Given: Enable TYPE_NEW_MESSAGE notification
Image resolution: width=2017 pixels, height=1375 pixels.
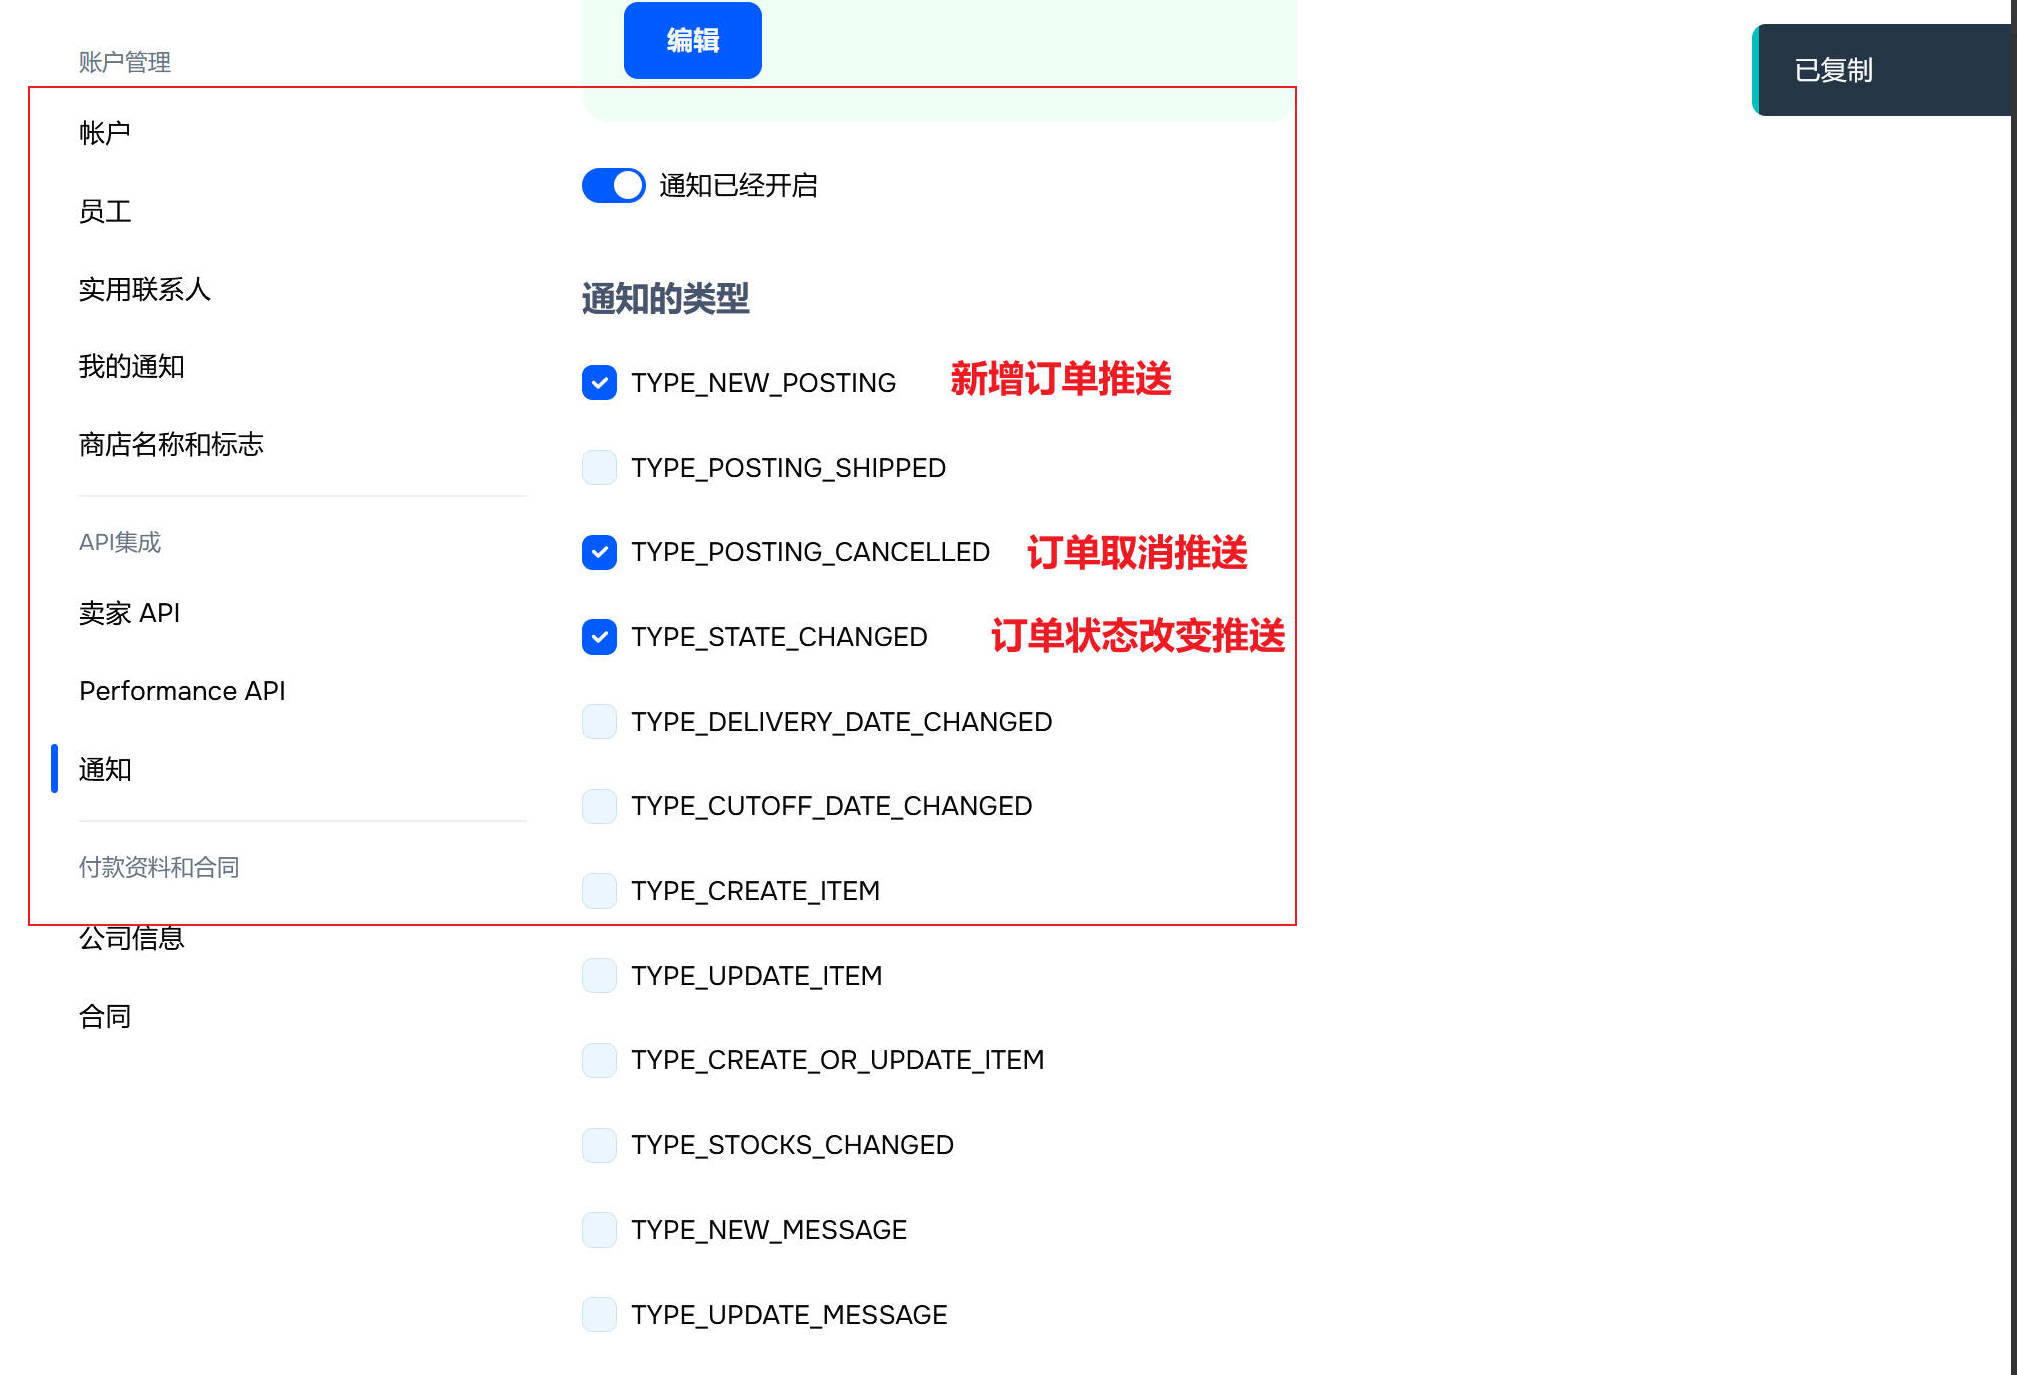Looking at the screenshot, I should [598, 1230].
